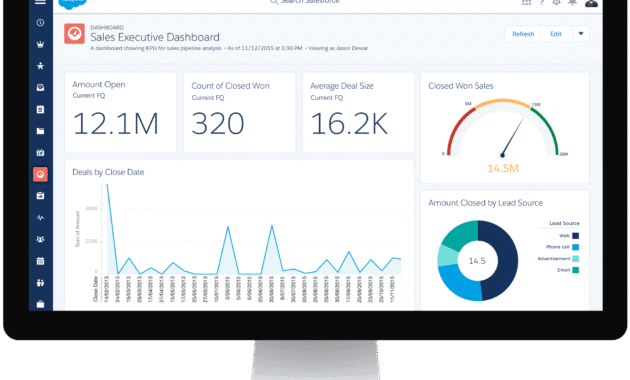
Task: Open the Notifications bell icon
Action: pos(573,2)
